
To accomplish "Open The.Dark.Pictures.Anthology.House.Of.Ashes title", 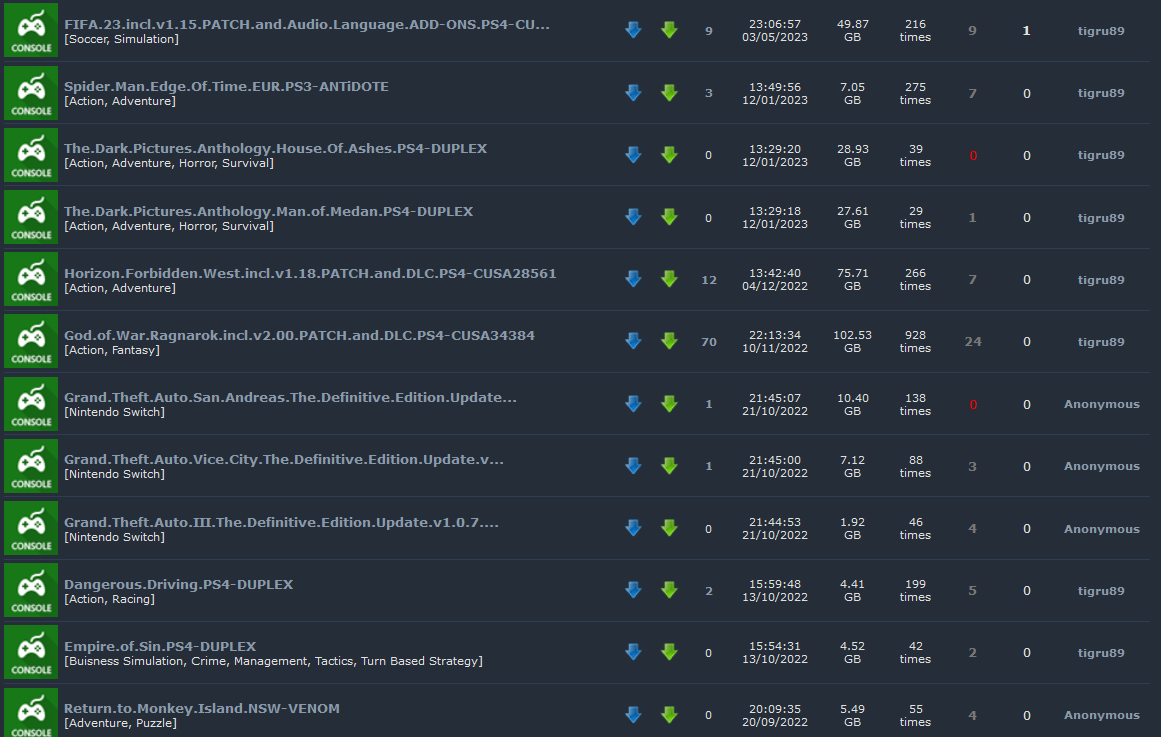I will point(275,149).
